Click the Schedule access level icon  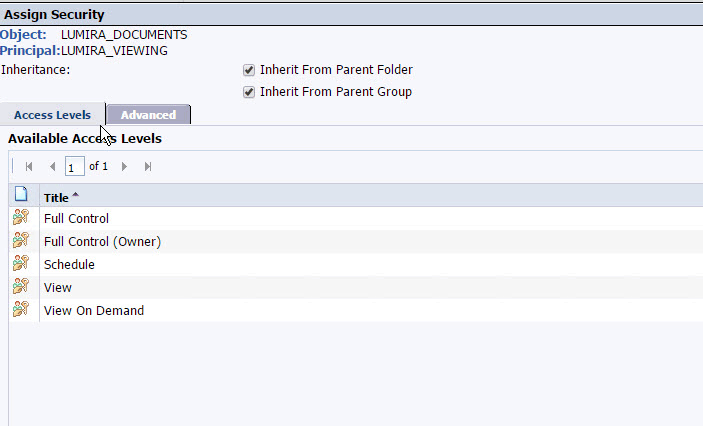pyautogui.click(x=21, y=264)
